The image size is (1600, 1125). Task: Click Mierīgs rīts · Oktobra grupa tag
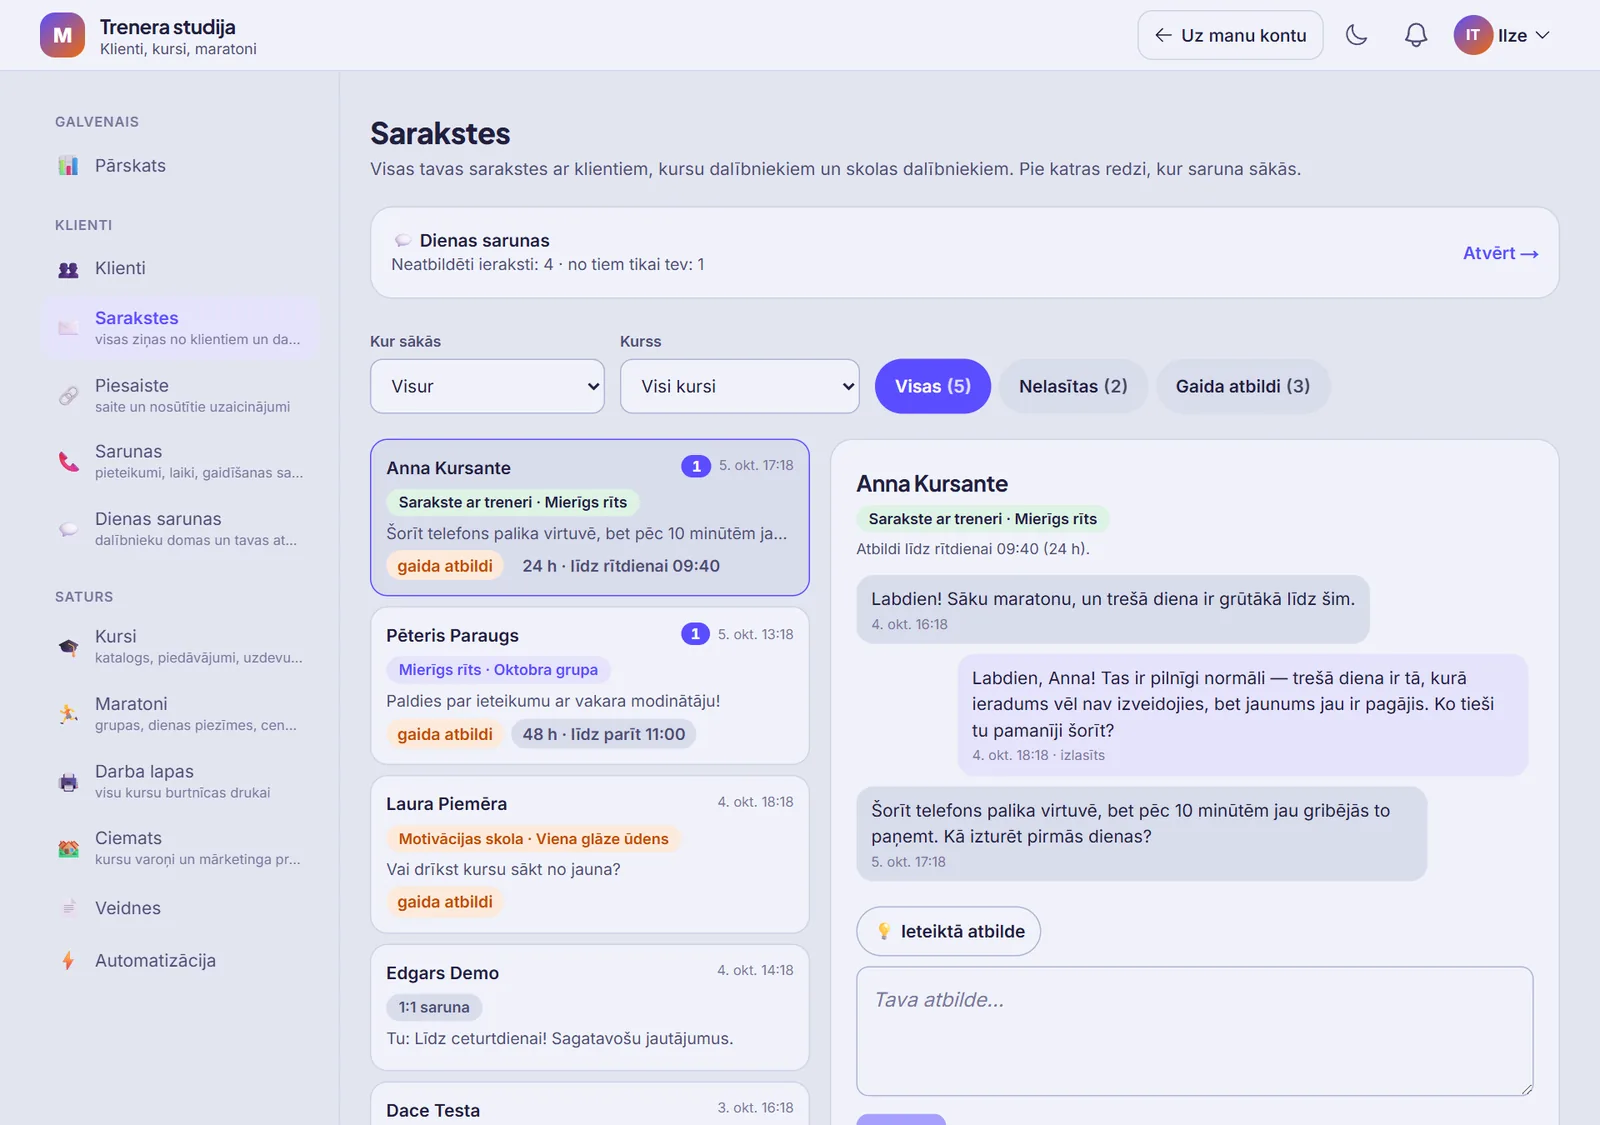(498, 670)
